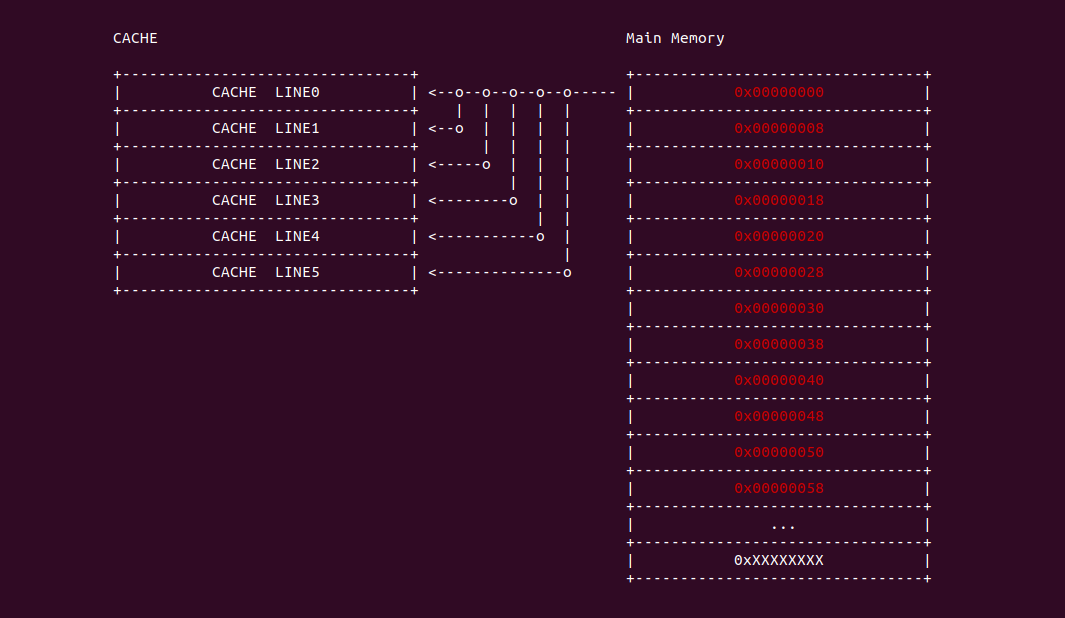Select the CACHE LINE1 row
Screen dimensions: 1065x618
pos(265,129)
